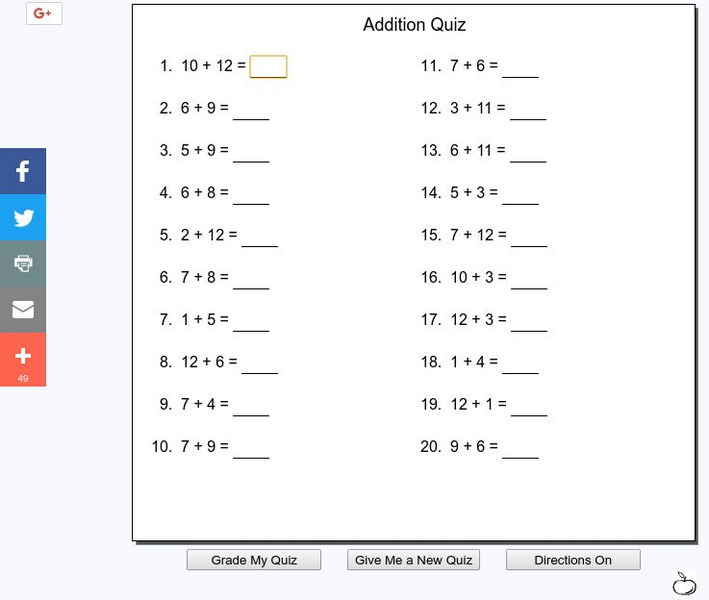Focus the answer blank for 7 + 6

coord(520,66)
